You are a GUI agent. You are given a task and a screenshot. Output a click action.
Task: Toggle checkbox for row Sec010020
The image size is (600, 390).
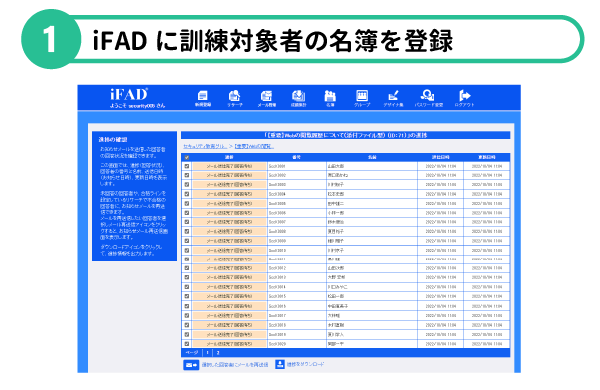(187, 344)
